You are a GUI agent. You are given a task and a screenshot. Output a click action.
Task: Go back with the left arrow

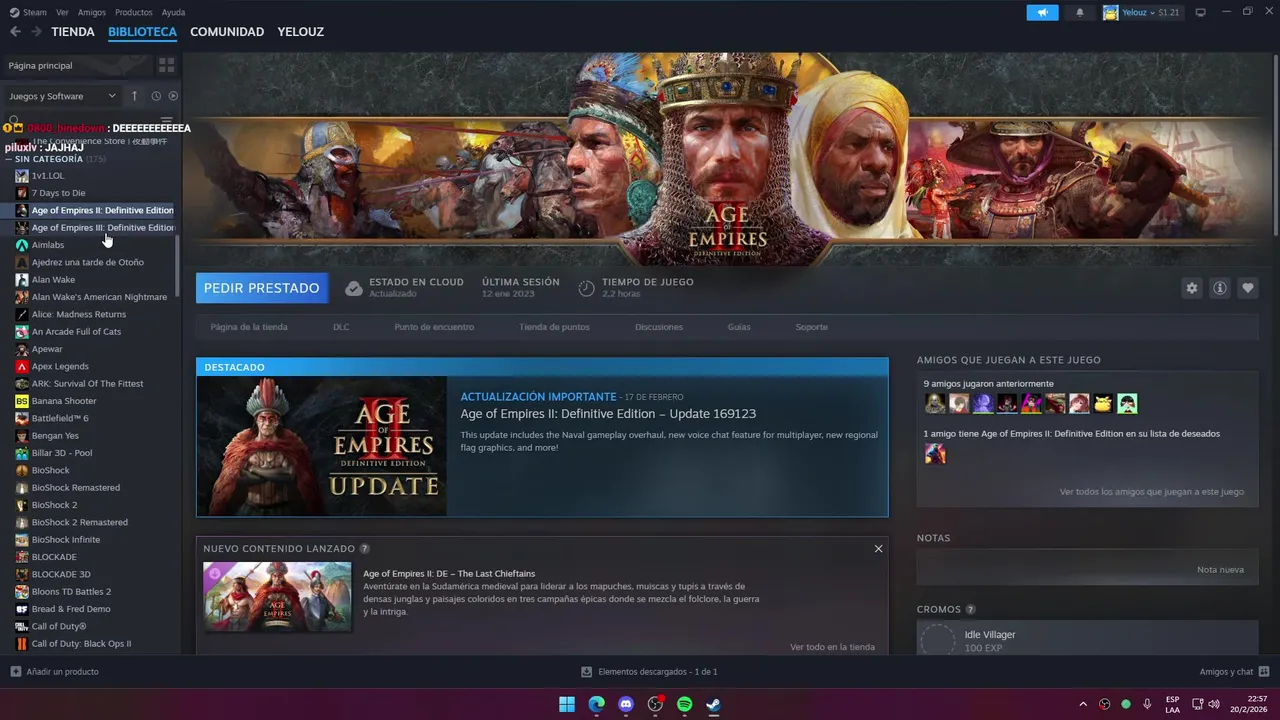pyautogui.click(x=15, y=32)
